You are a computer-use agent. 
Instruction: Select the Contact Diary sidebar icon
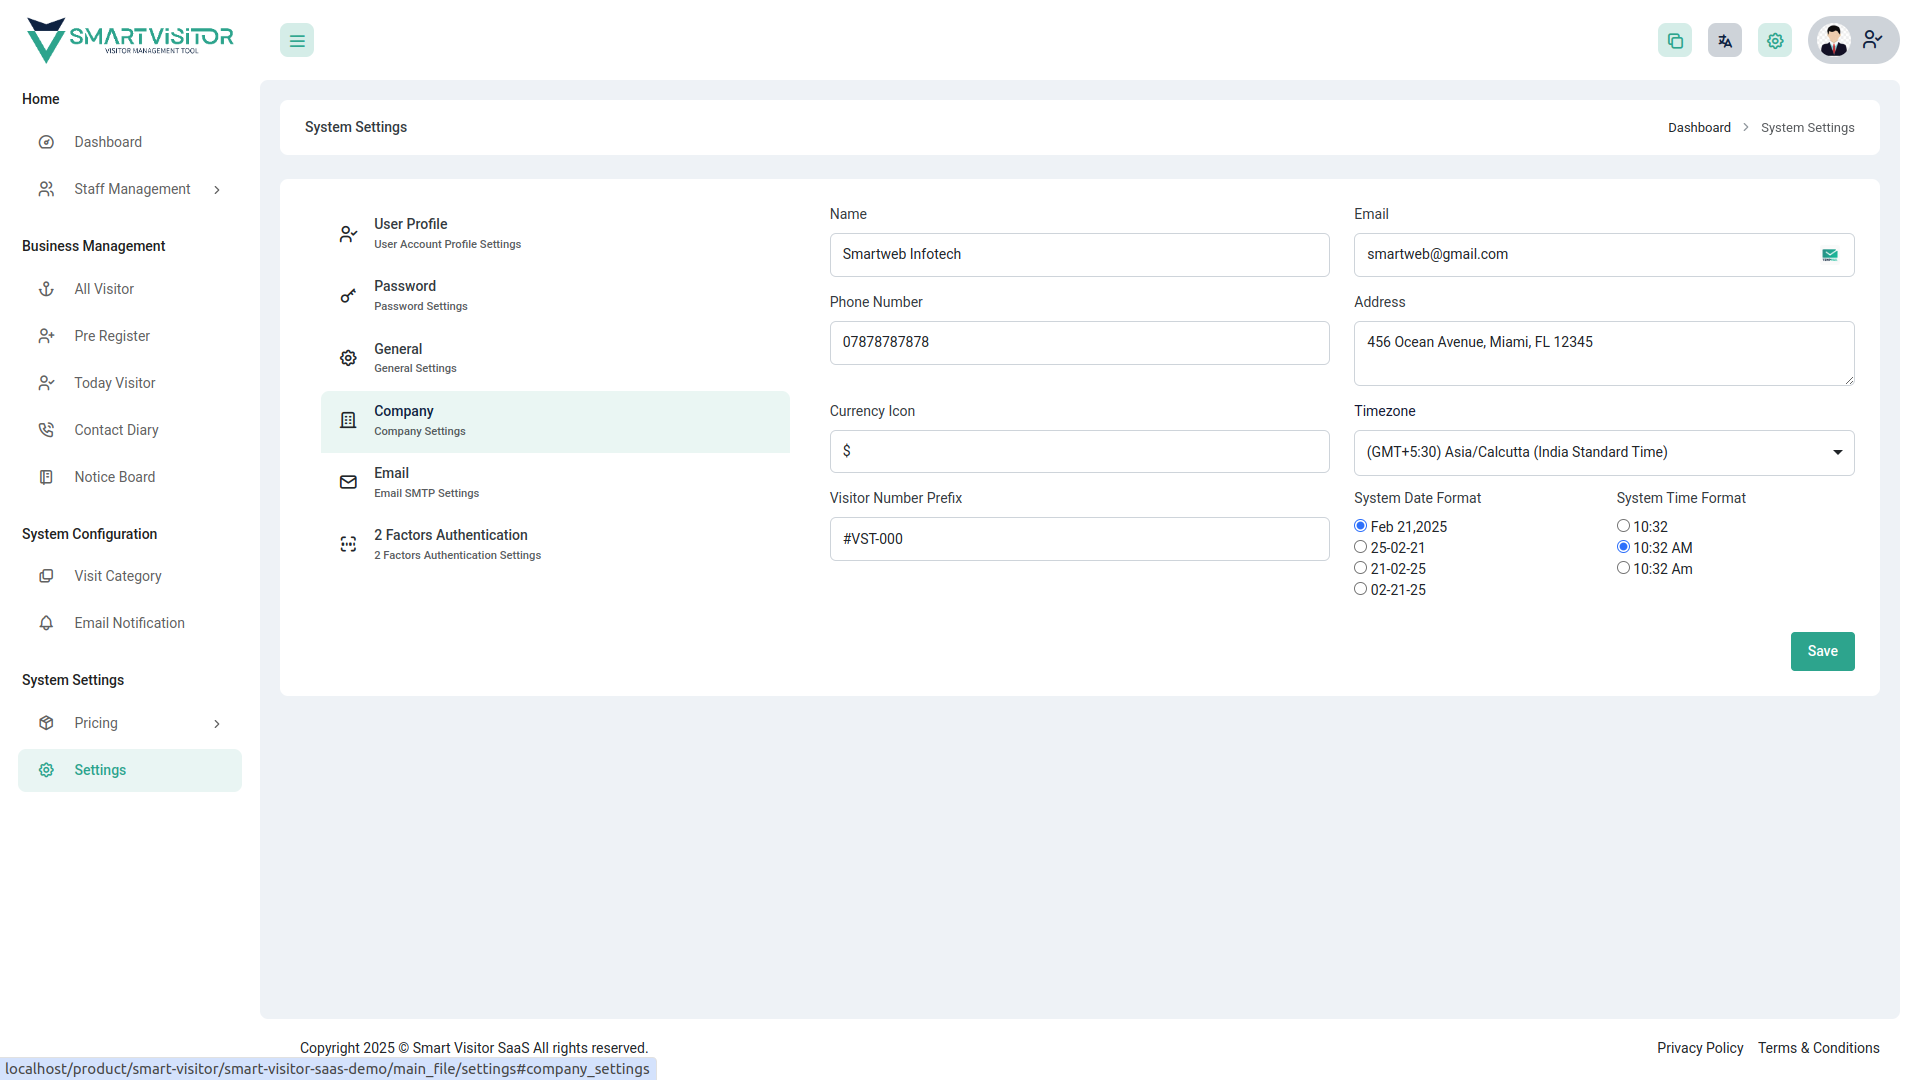(46, 429)
